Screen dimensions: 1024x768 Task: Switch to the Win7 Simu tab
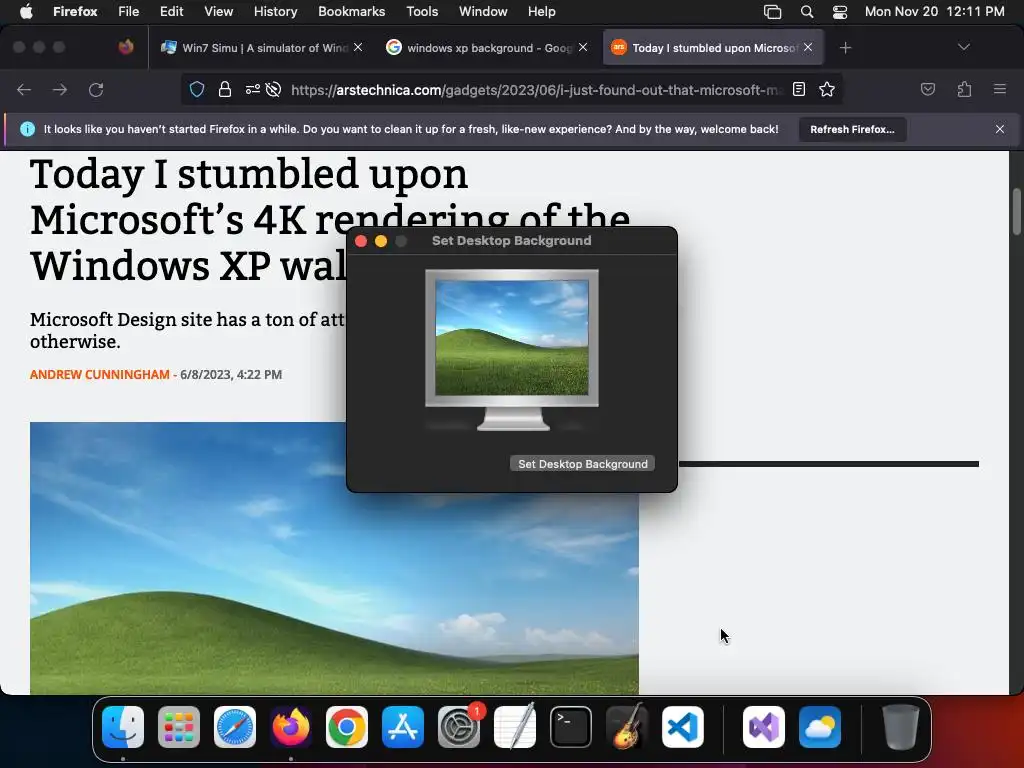[261, 48]
